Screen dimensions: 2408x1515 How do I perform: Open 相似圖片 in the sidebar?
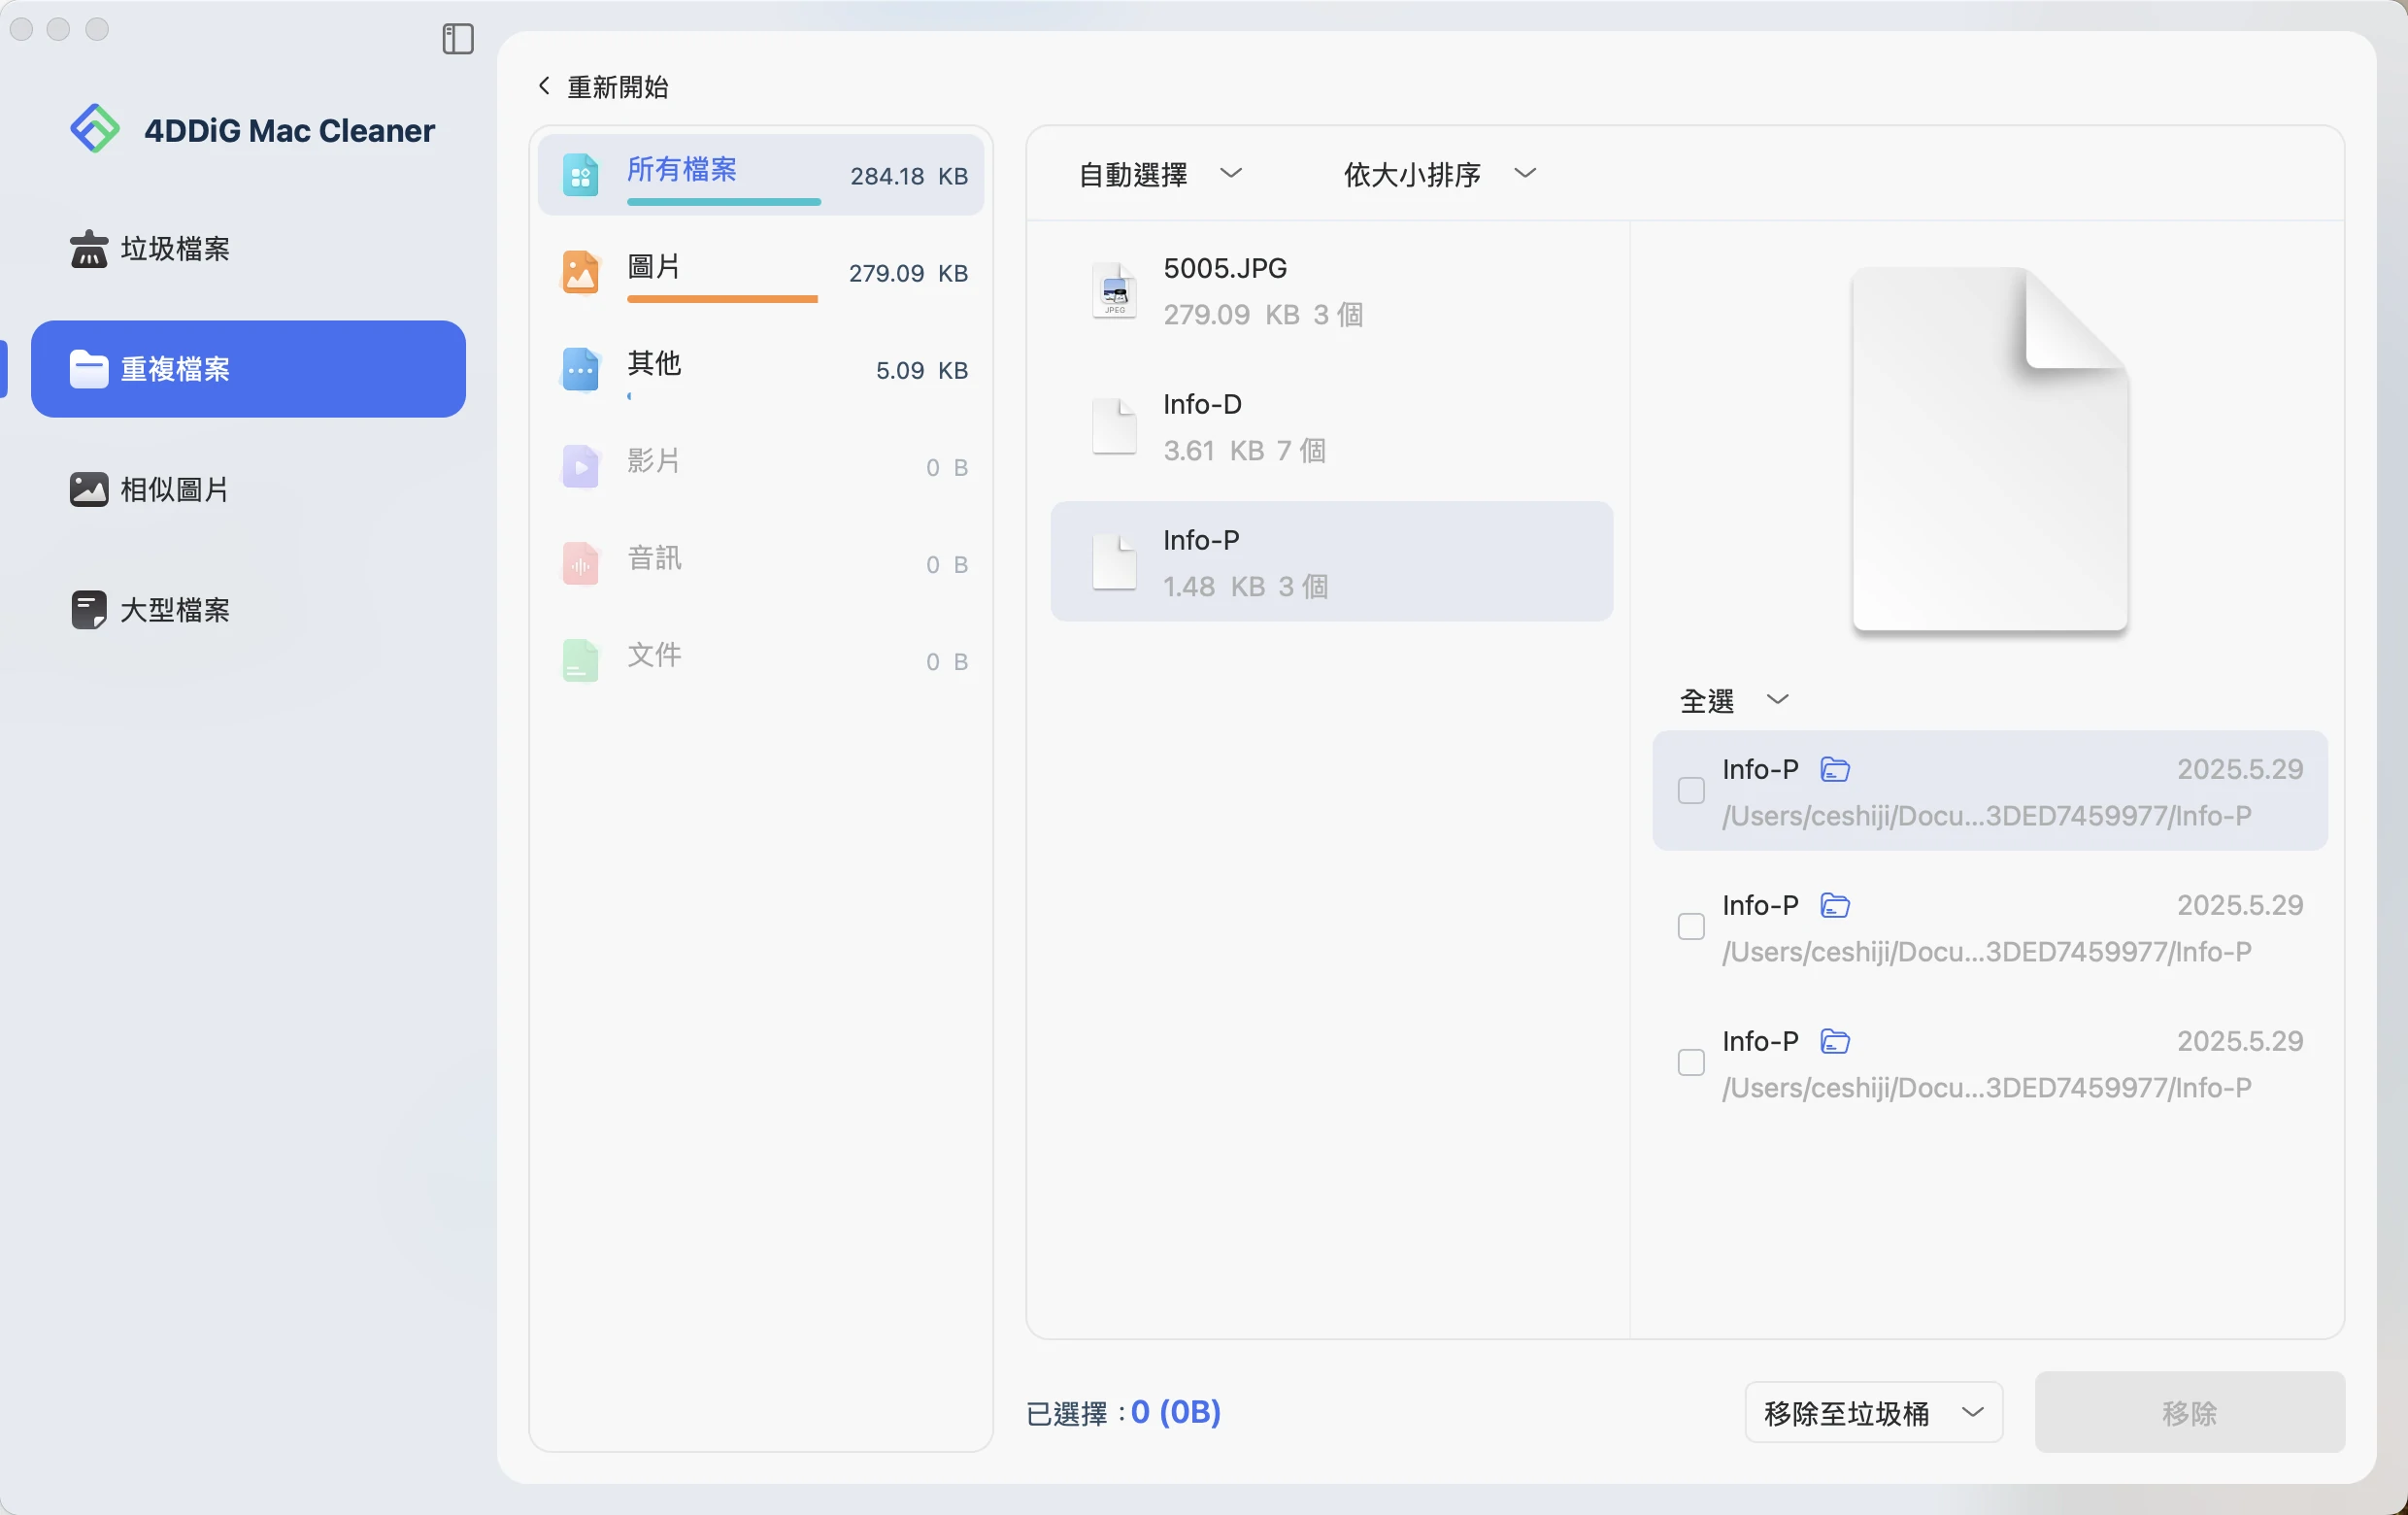coord(248,489)
